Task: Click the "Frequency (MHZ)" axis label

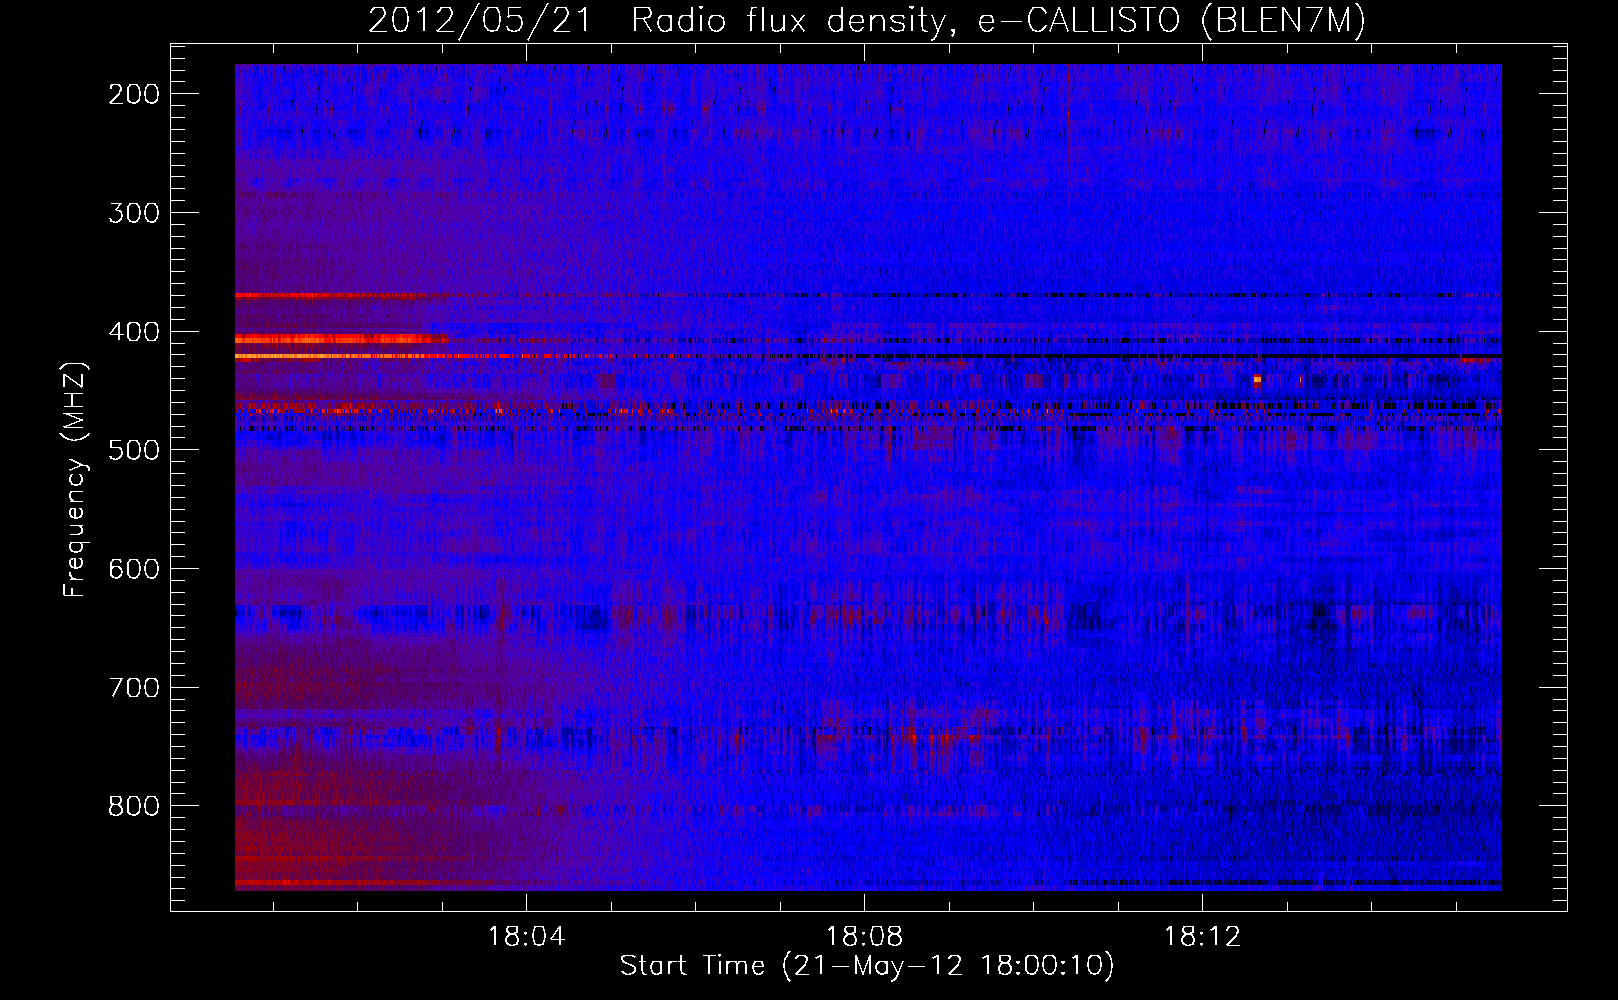Action: click(75, 479)
